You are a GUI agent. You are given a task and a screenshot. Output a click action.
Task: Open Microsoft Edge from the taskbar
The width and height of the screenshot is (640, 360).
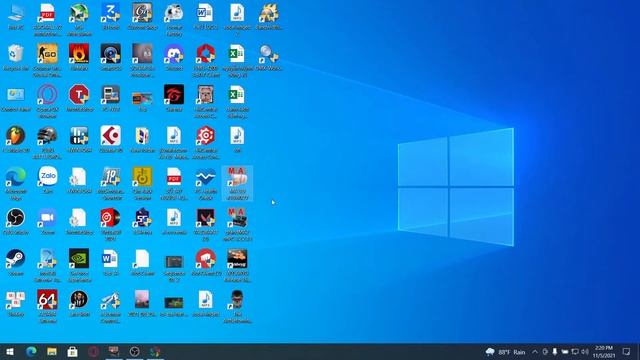[31, 351]
